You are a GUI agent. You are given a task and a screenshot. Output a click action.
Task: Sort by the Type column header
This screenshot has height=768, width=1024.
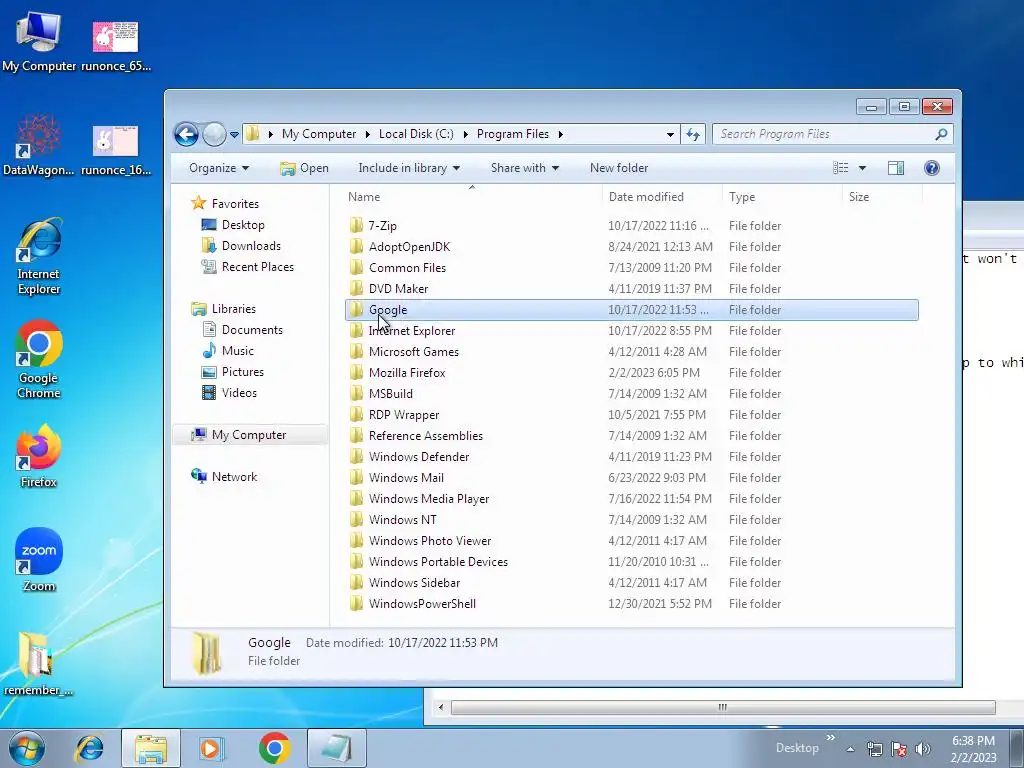coord(782,197)
